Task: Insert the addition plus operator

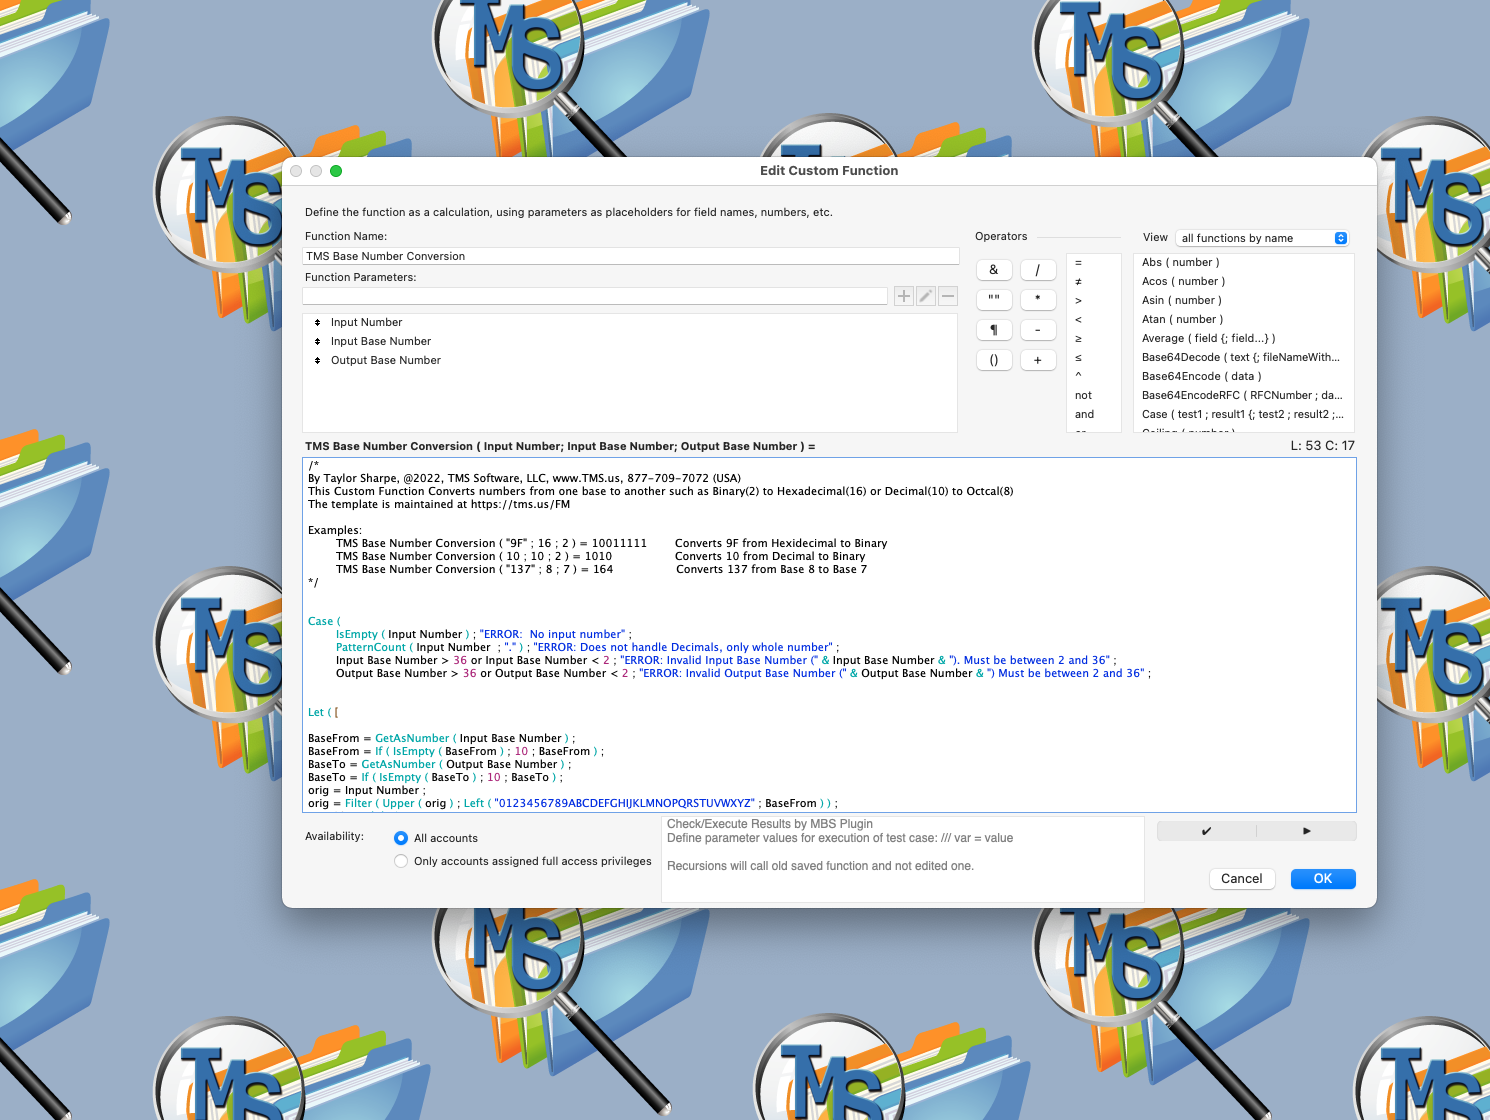Action: [1038, 360]
